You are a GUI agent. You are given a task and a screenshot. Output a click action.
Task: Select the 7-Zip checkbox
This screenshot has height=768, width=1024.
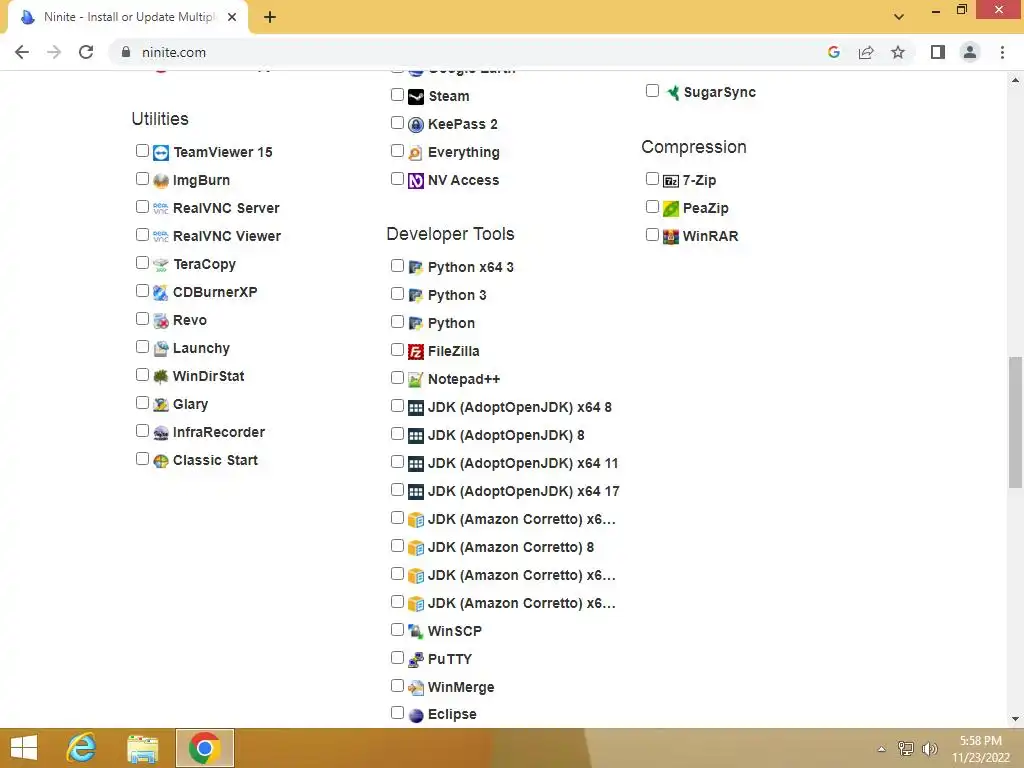pos(652,179)
